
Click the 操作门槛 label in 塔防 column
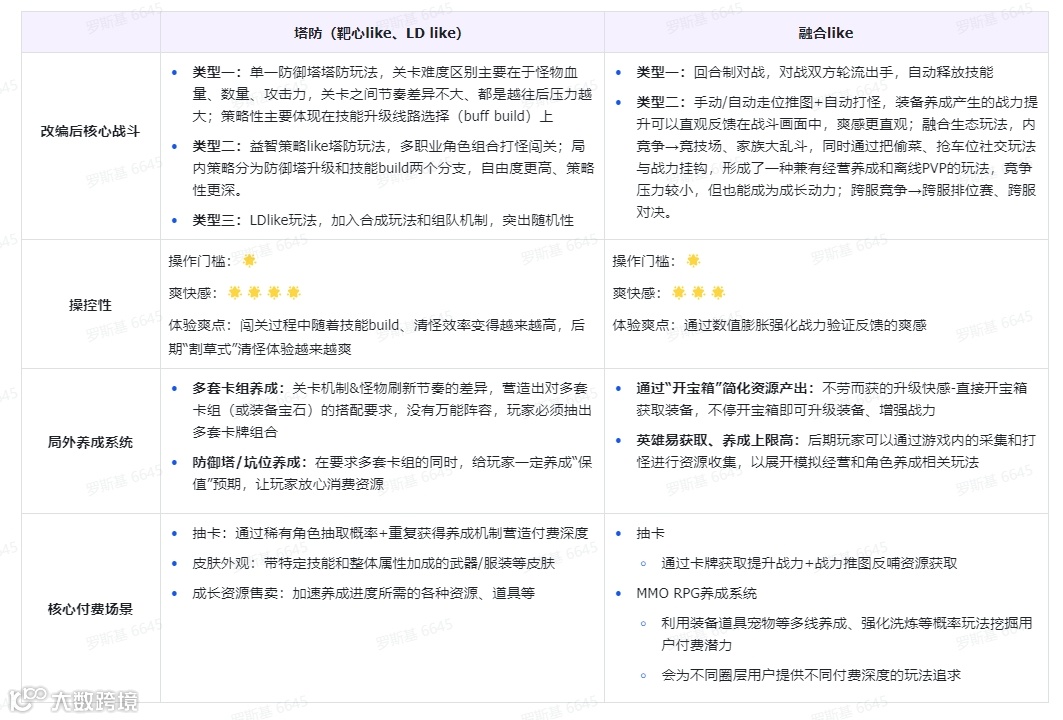coord(200,261)
